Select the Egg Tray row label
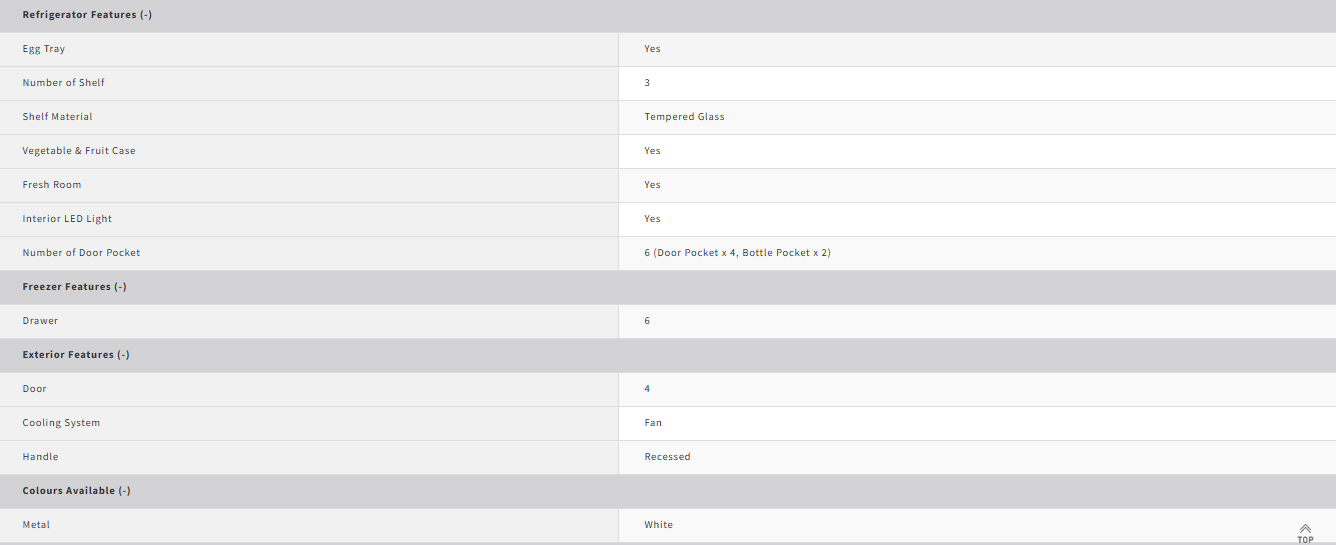 pos(44,49)
